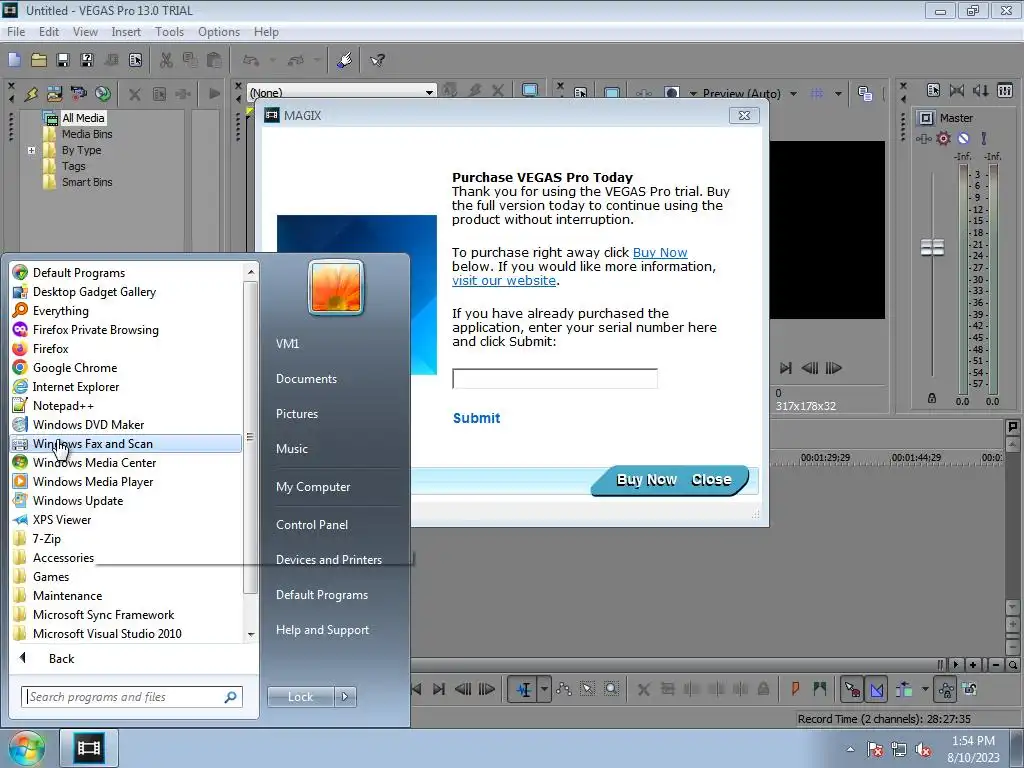
Task: Activate the What's This help icon
Action: point(377,60)
